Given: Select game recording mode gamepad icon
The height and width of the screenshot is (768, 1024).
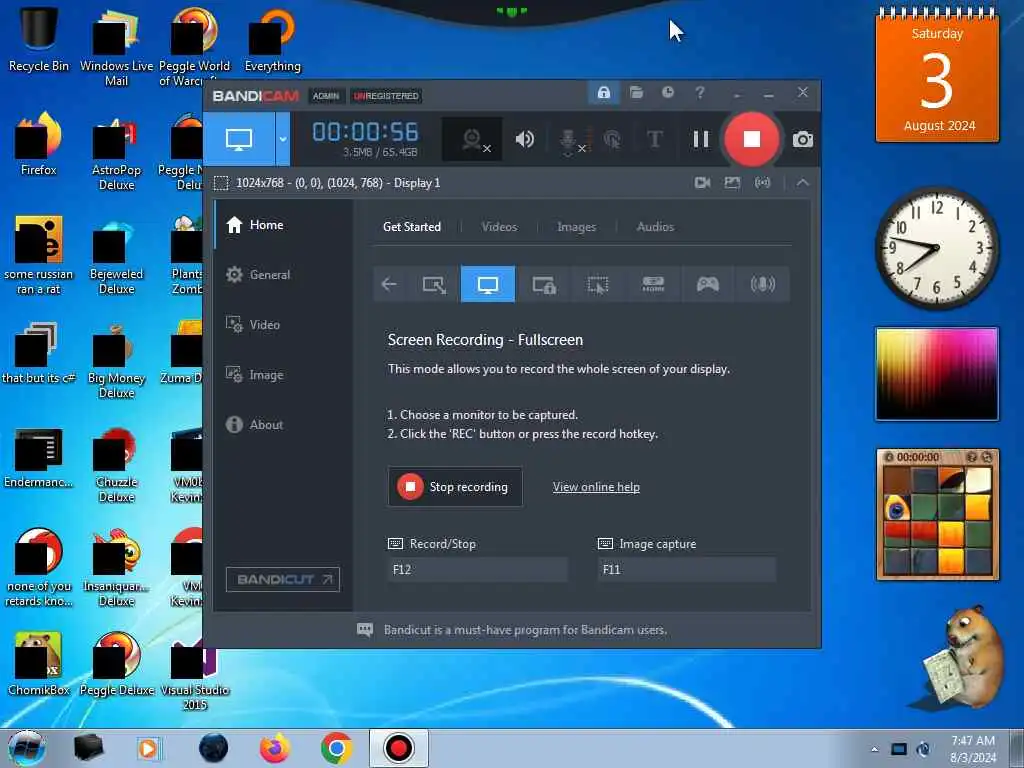Looking at the screenshot, I should (707, 284).
